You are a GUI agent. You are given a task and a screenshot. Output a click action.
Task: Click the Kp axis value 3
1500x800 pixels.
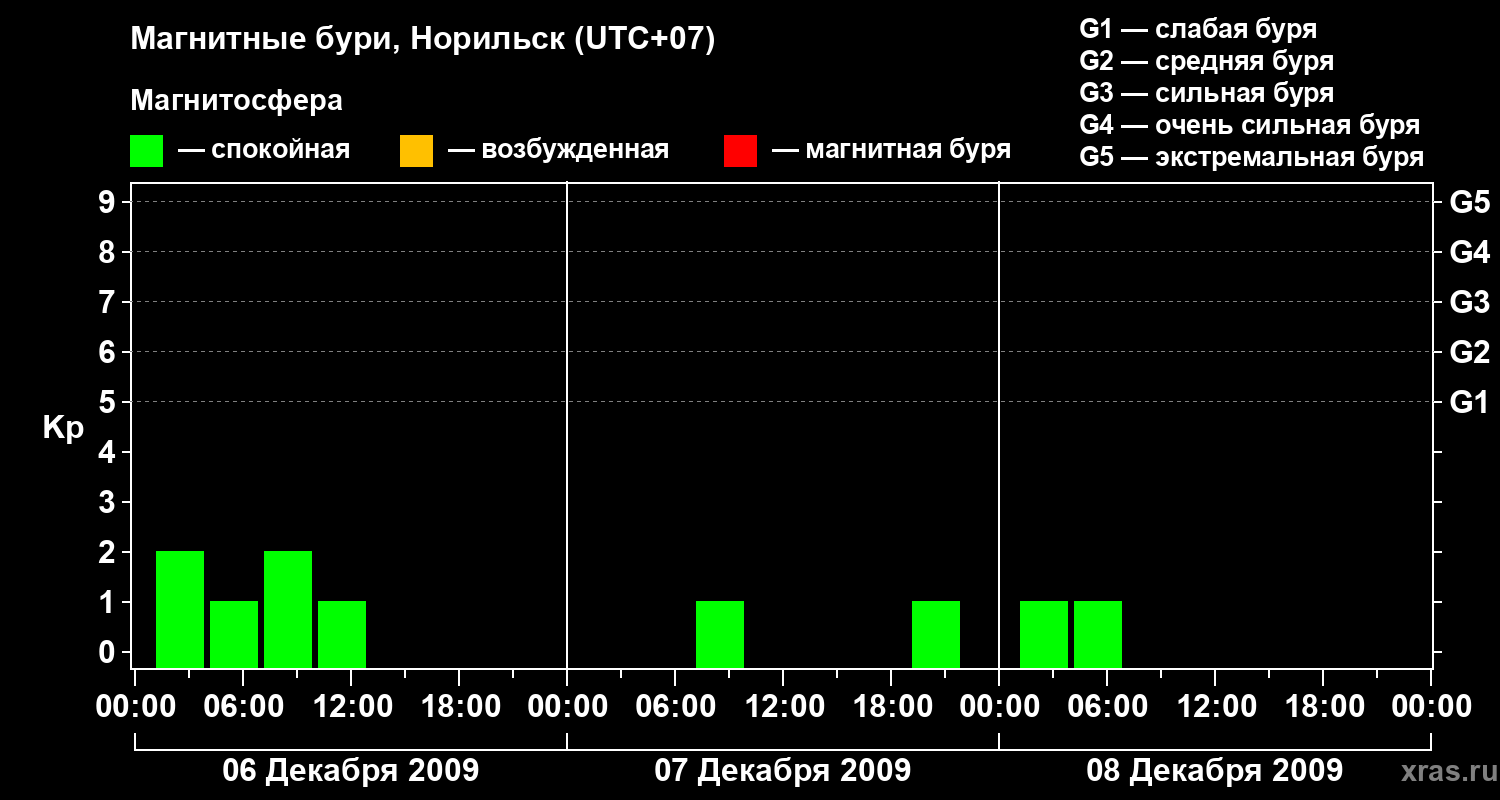coord(109,502)
